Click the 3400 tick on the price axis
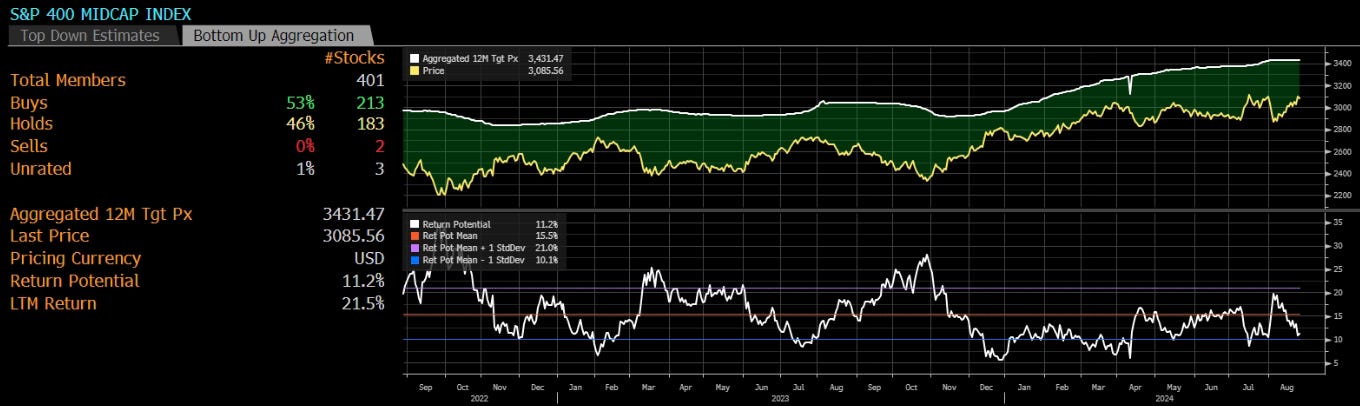1360x406 pixels. click(x=1342, y=63)
